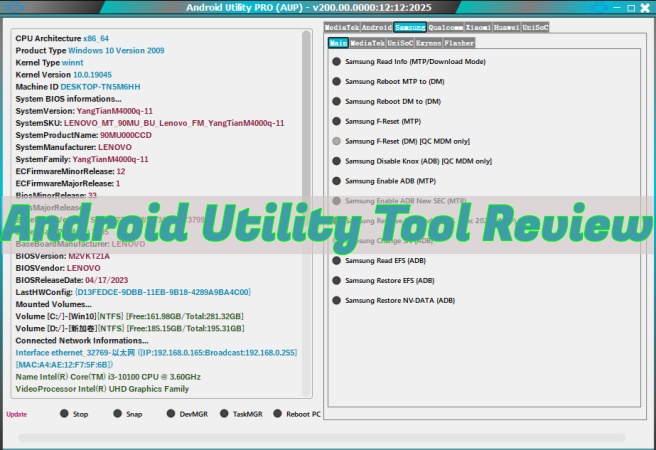Click the Volume [C:/]-[Win10] line
The image size is (656, 450).
pos(130,316)
